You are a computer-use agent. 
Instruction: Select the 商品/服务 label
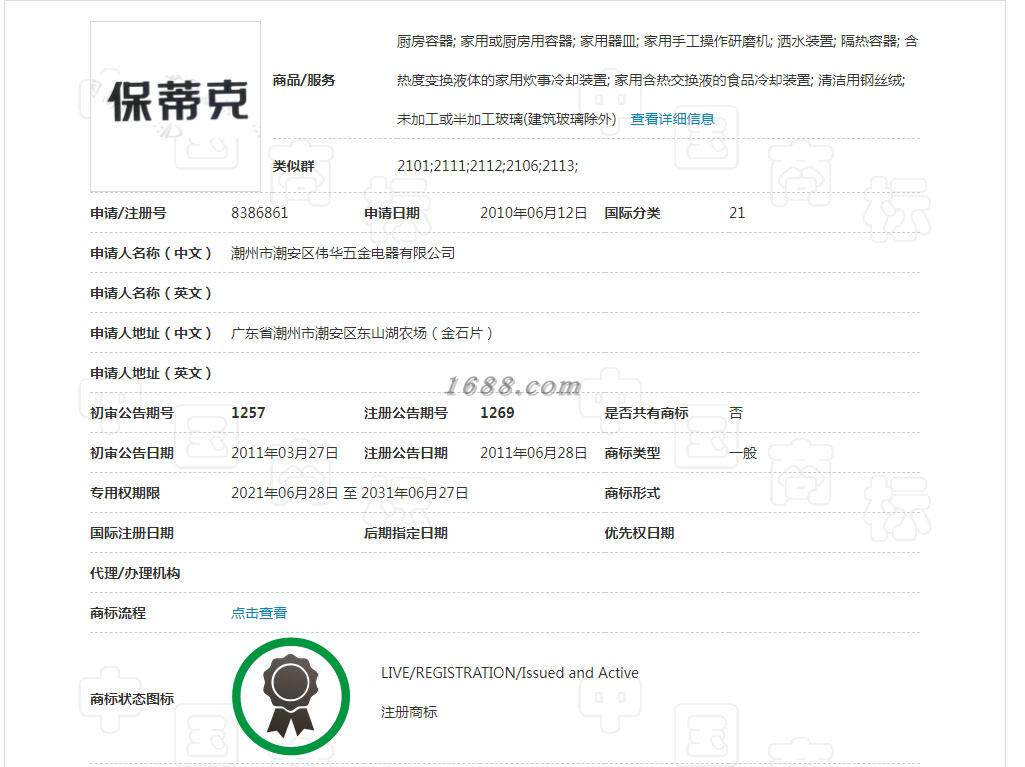coord(304,80)
